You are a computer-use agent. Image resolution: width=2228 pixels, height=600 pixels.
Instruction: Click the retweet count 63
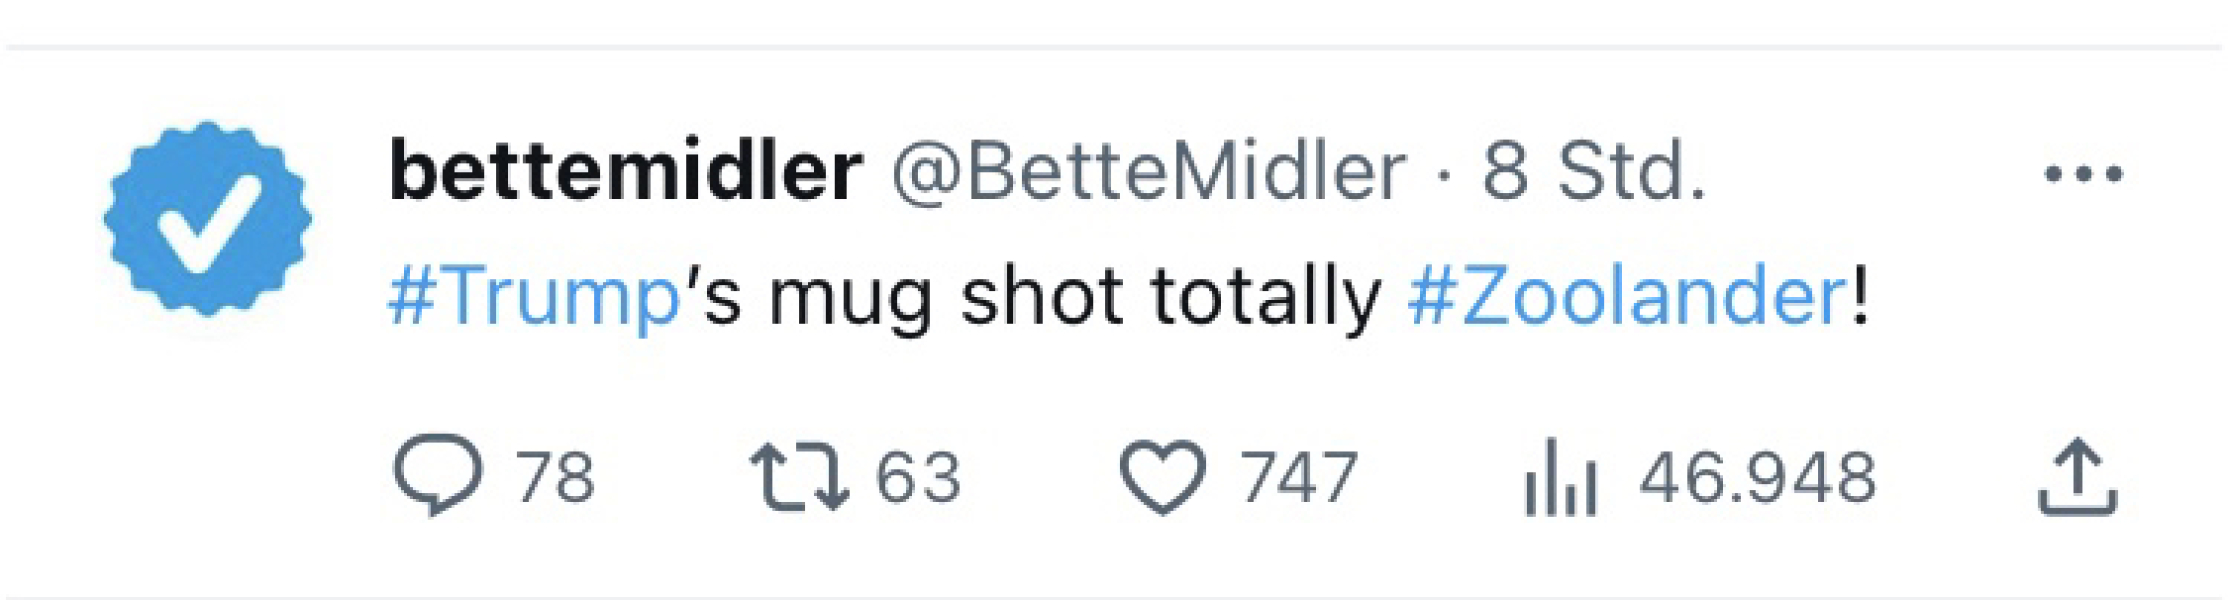[918, 477]
